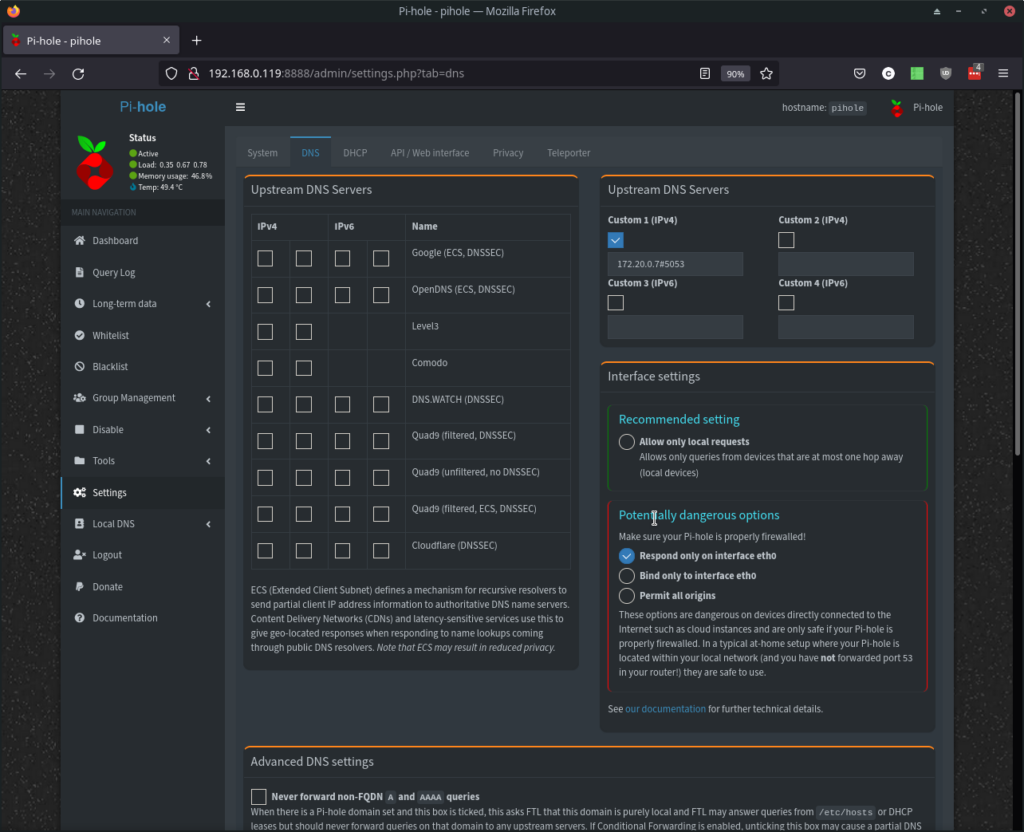Screen dimensions: 1024x832
Task: Click the uBlock Origin shield extension icon
Action: pos(946,74)
